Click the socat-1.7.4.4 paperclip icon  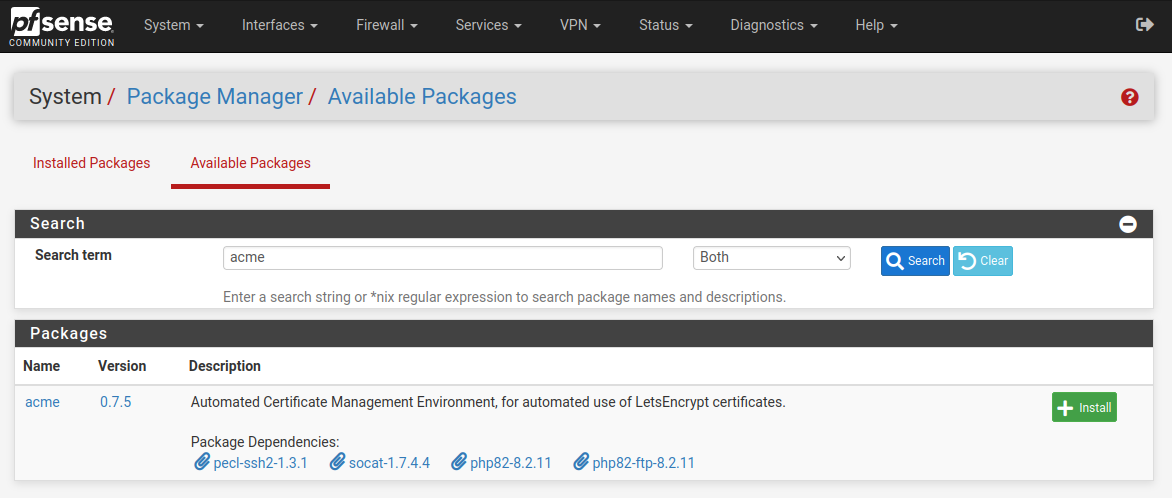[x=337, y=462]
